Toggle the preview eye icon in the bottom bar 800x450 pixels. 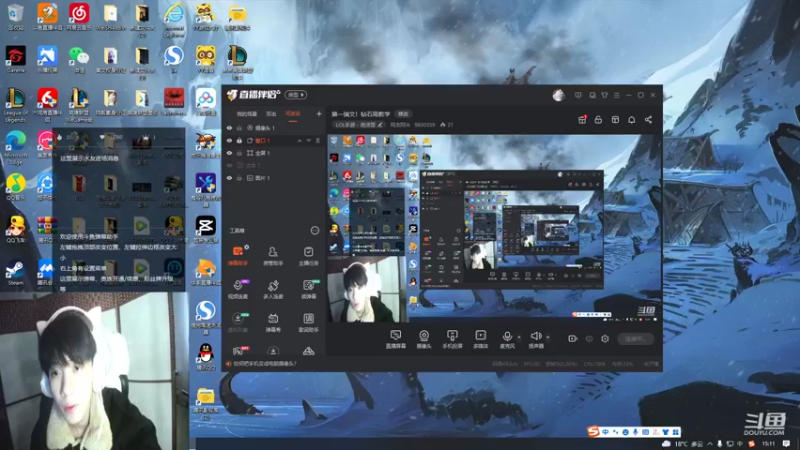[x=589, y=338]
